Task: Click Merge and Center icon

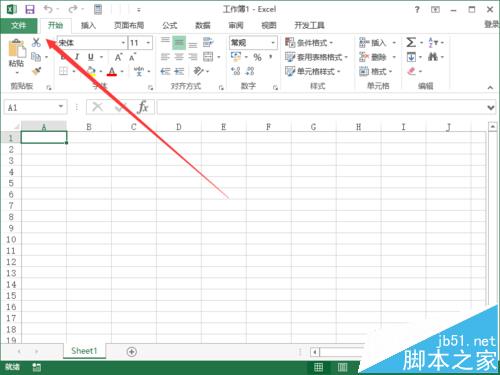Action: click(x=208, y=57)
